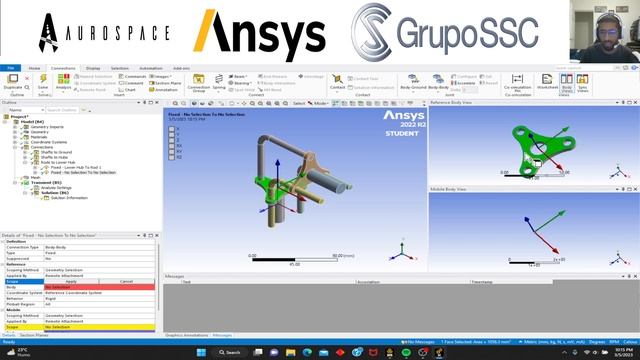Select Analysis Settings tree item

56,188
